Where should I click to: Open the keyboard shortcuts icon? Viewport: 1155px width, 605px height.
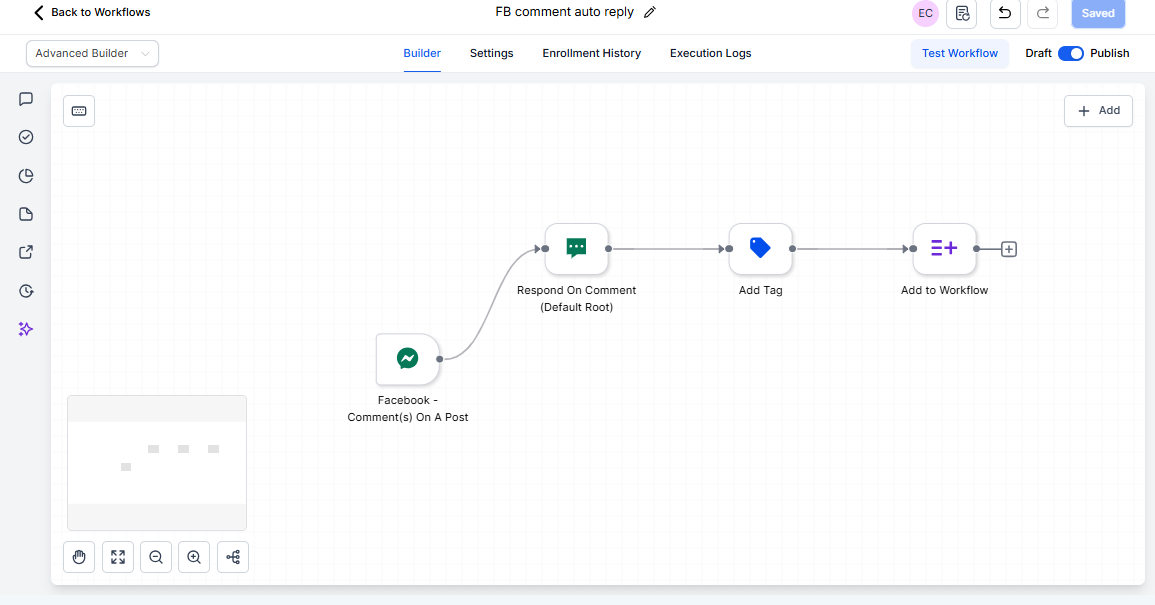pyautogui.click(x=79, y=111)
